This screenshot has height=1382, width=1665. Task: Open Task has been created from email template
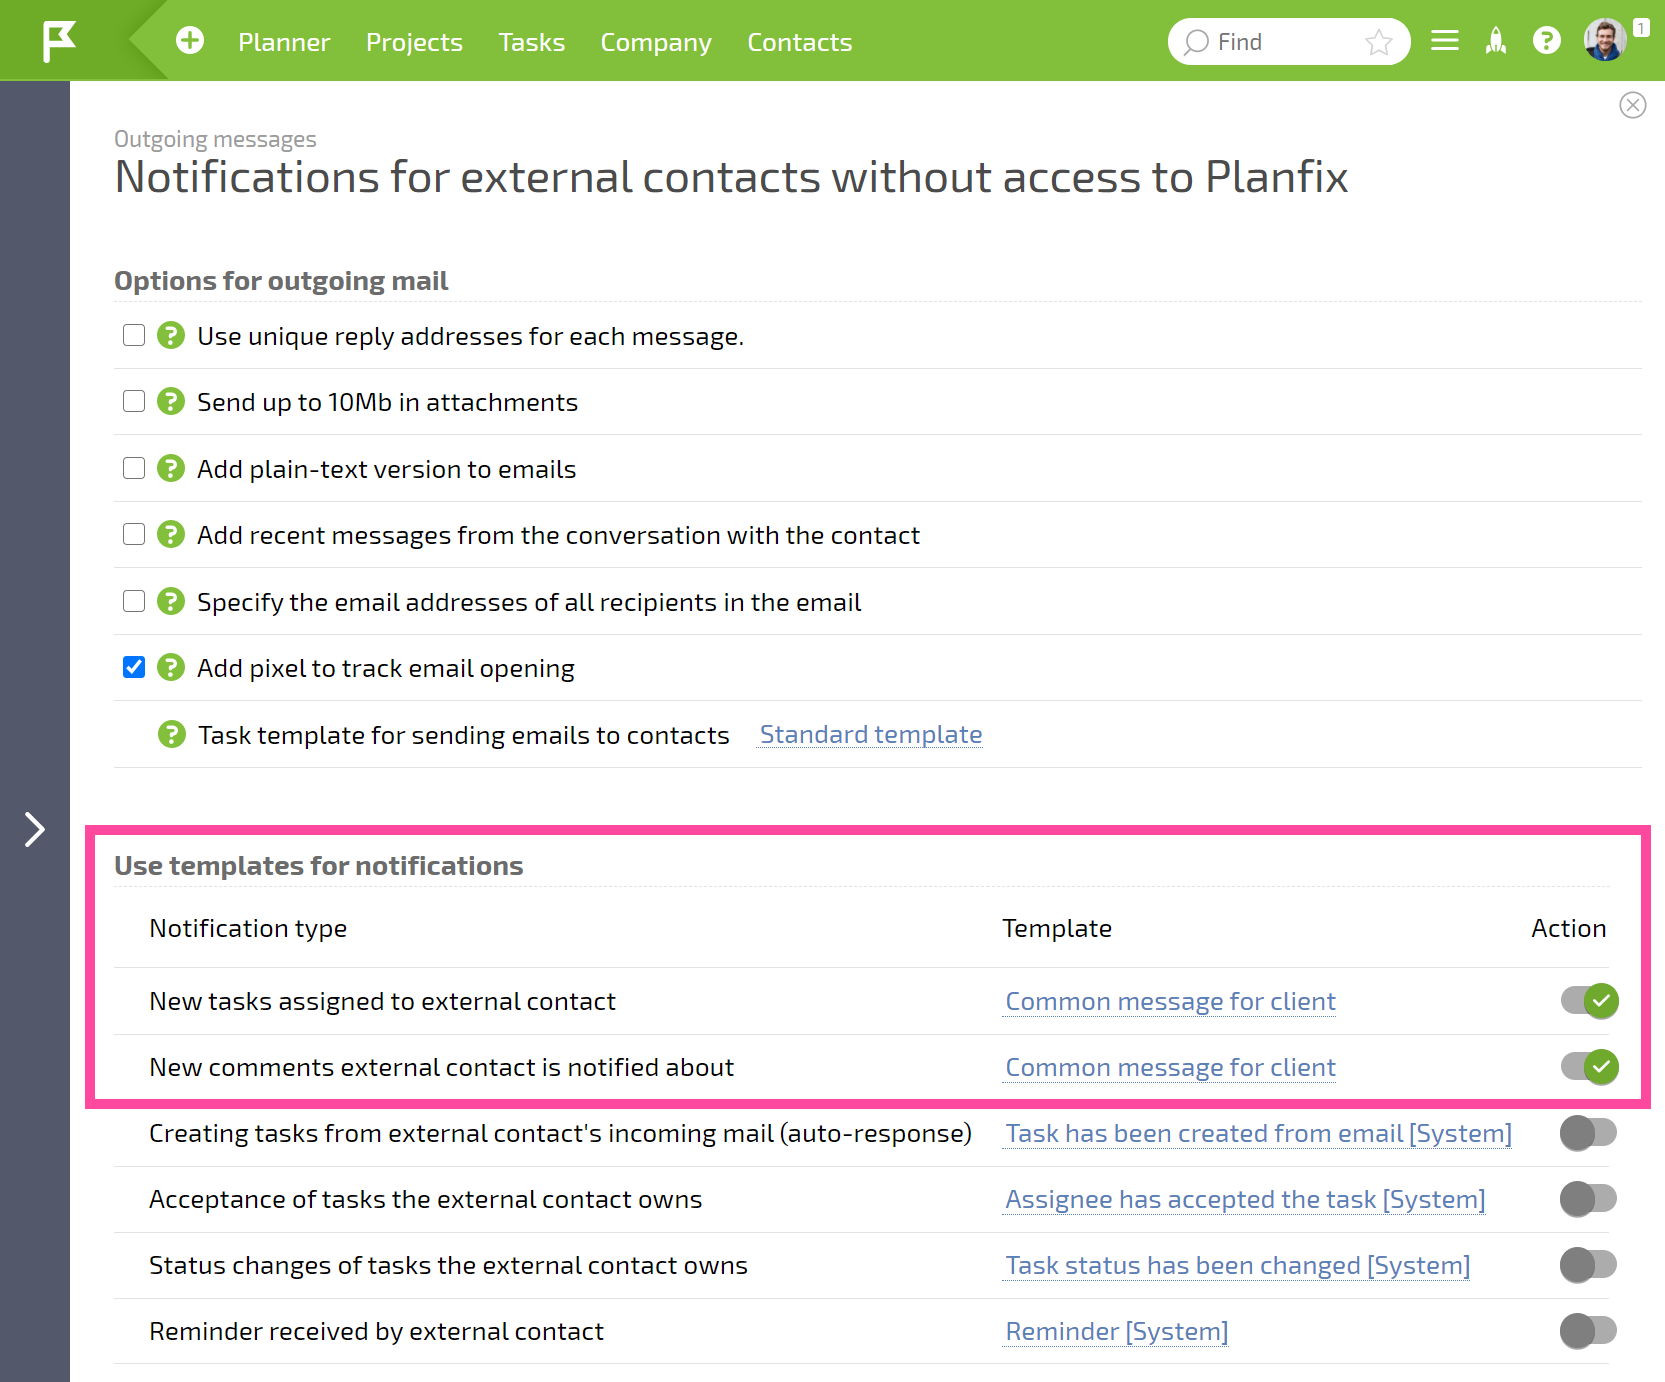(1258, 1133)
